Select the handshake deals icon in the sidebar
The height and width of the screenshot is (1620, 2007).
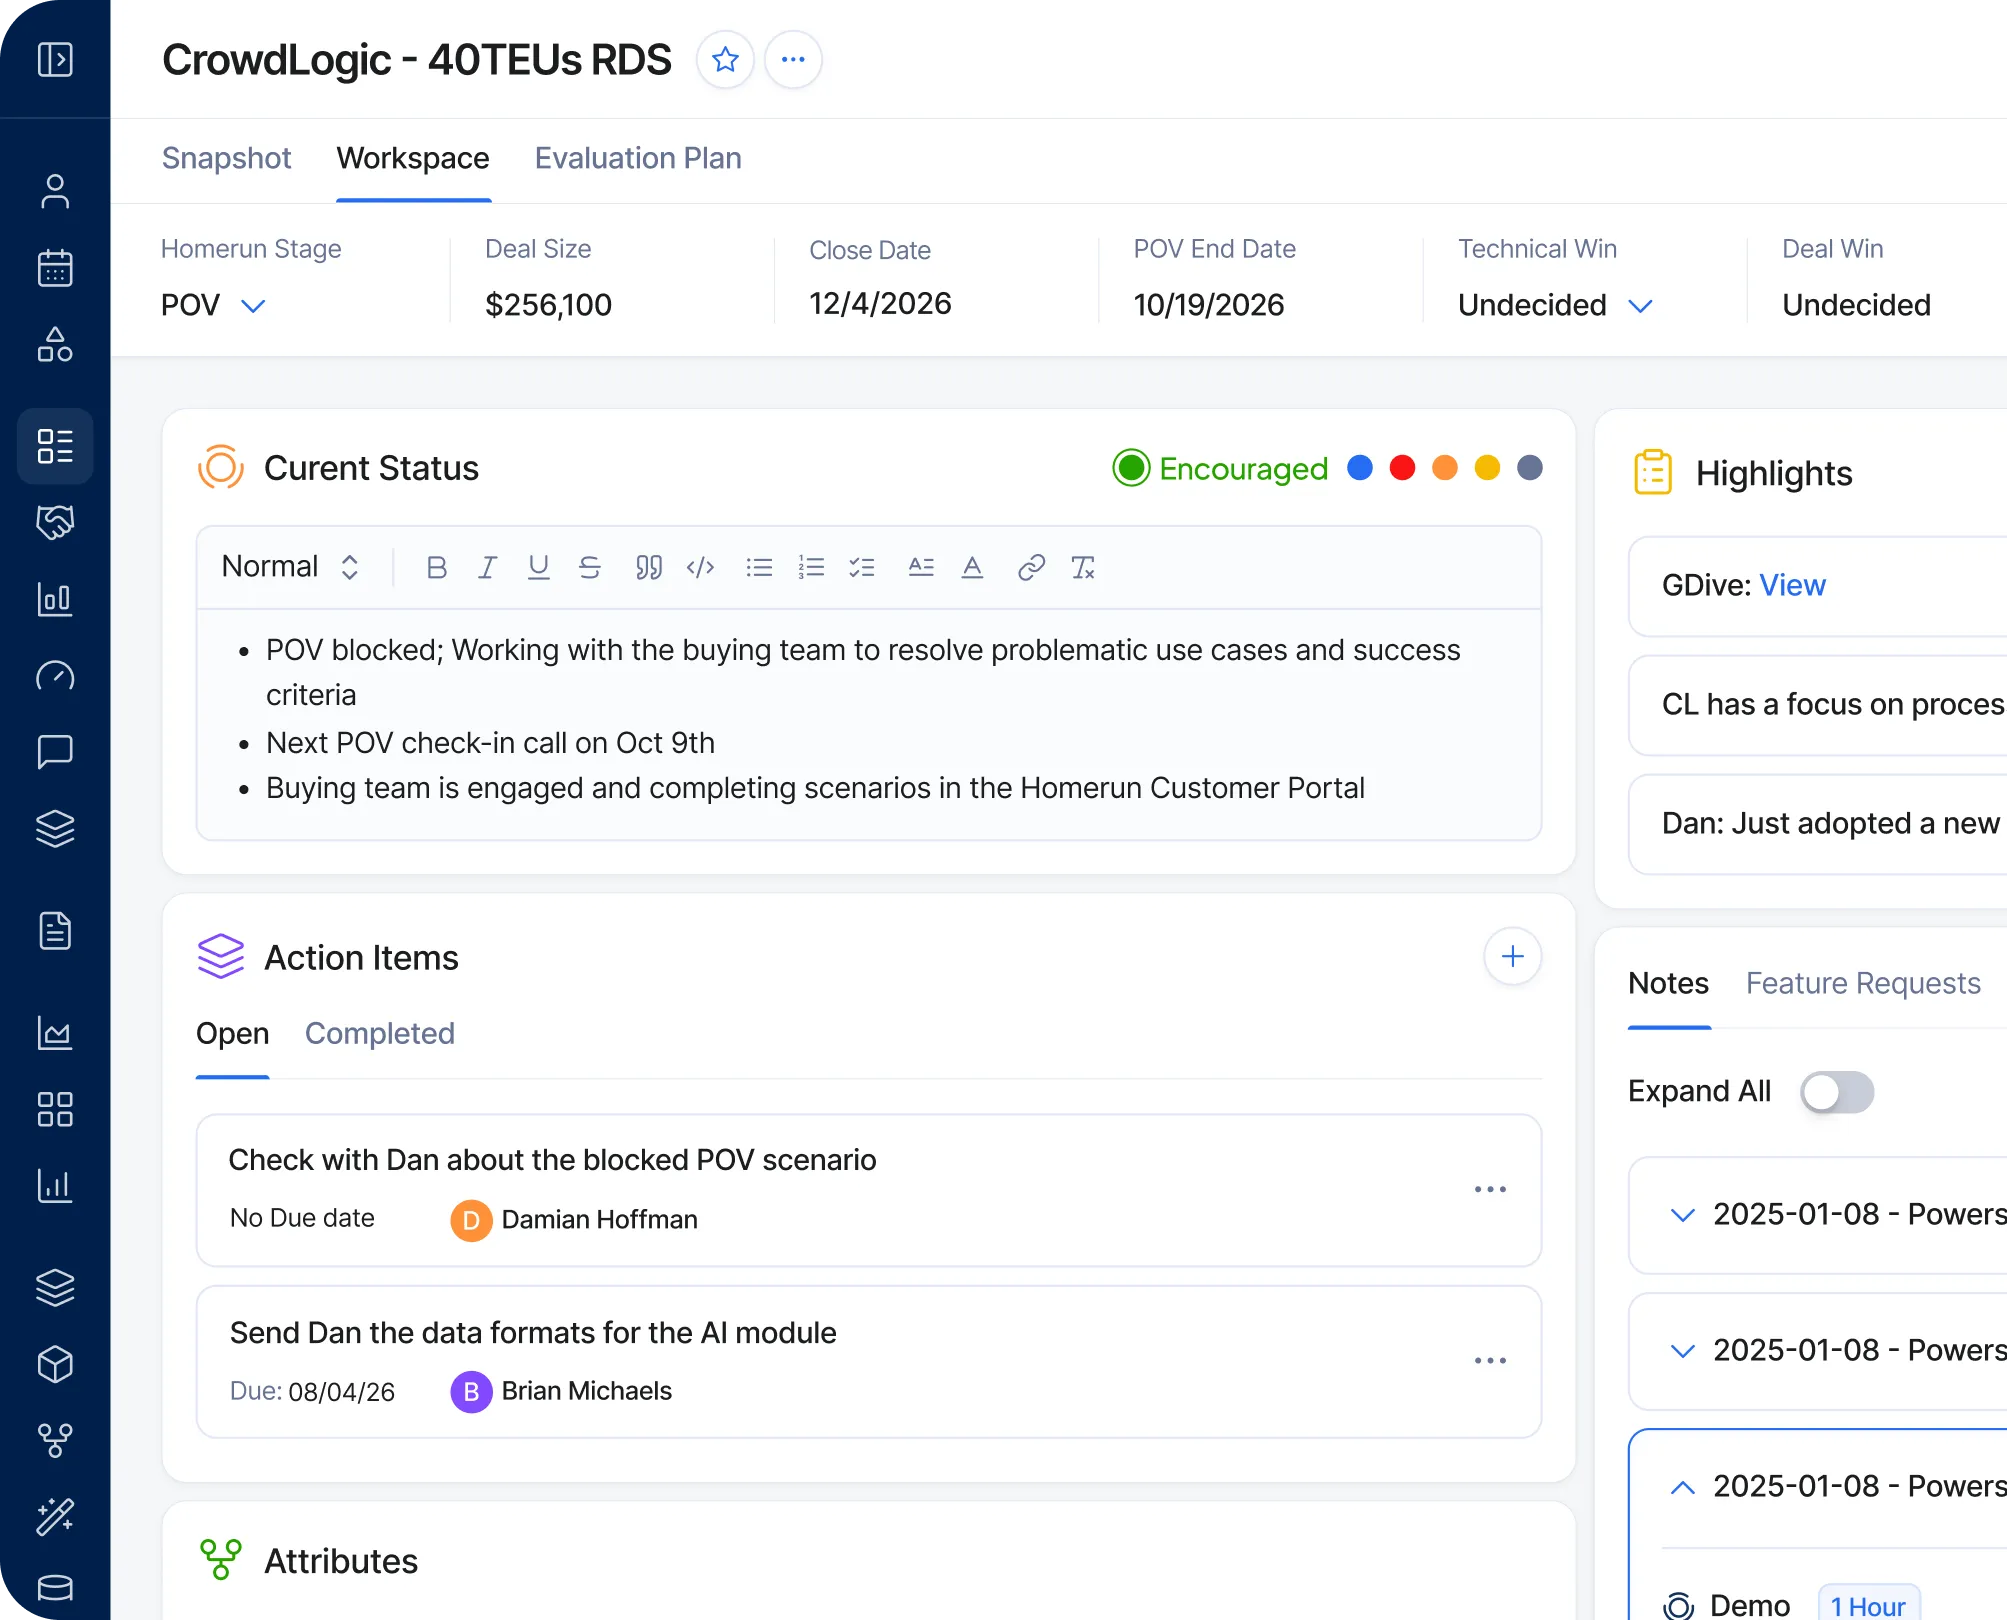(x=55, y=522)
